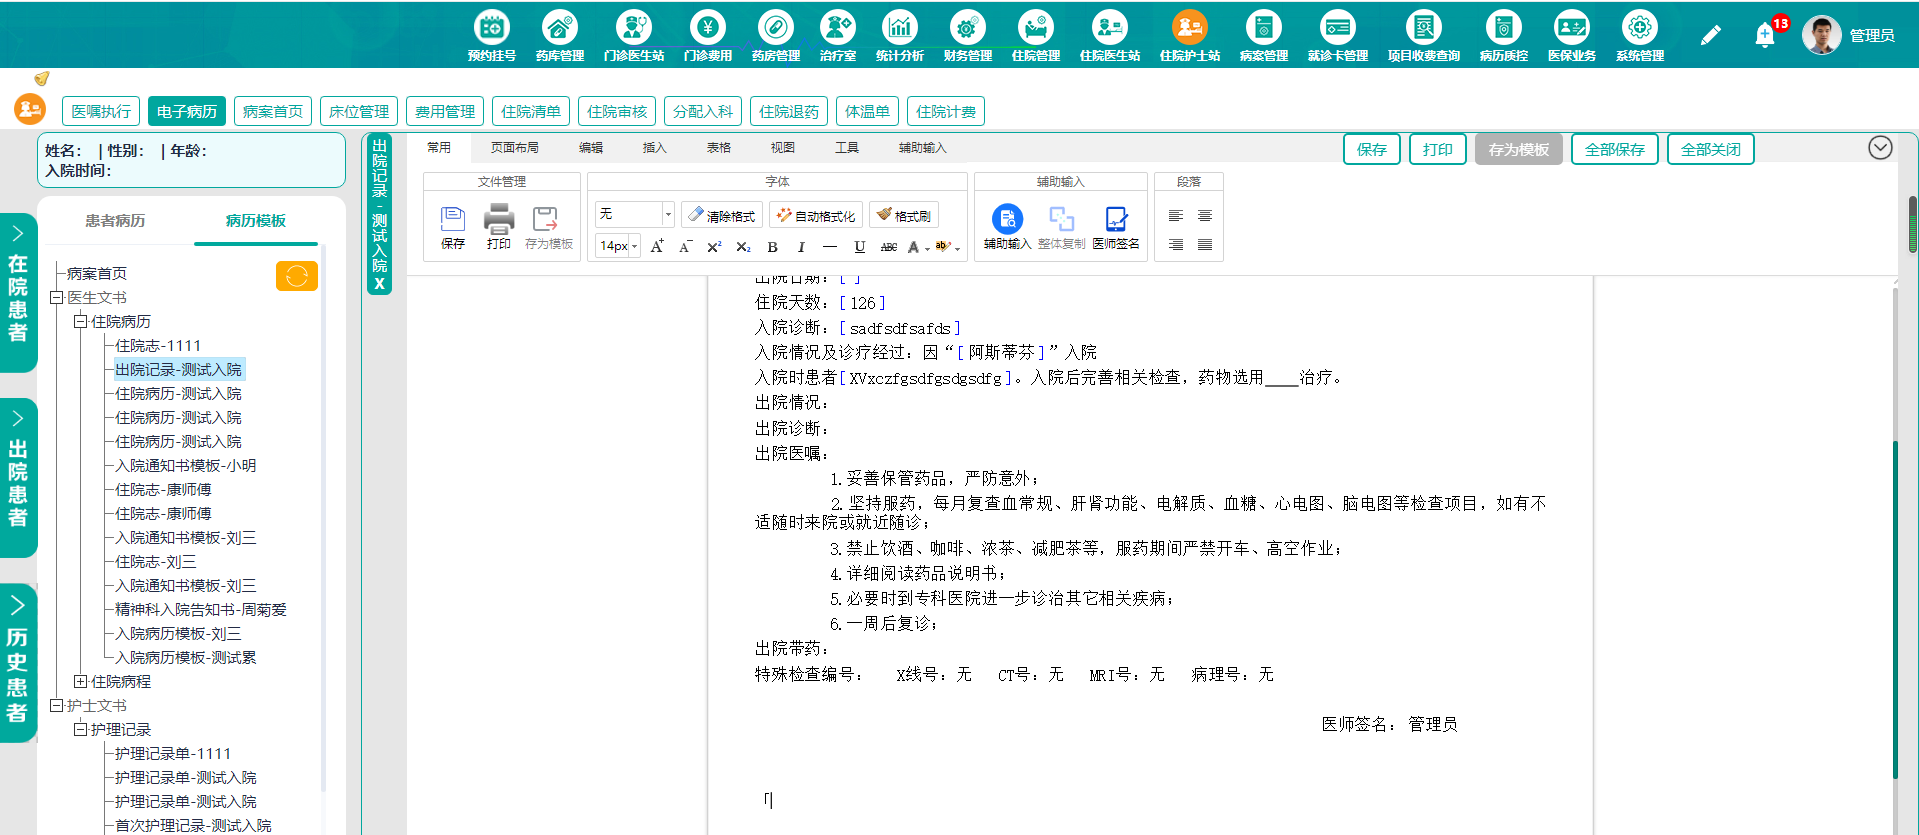Open the 医嘱执行 tab
Image resolution: width=1919 pixels, height=835 pixels.
coord(101,111)
